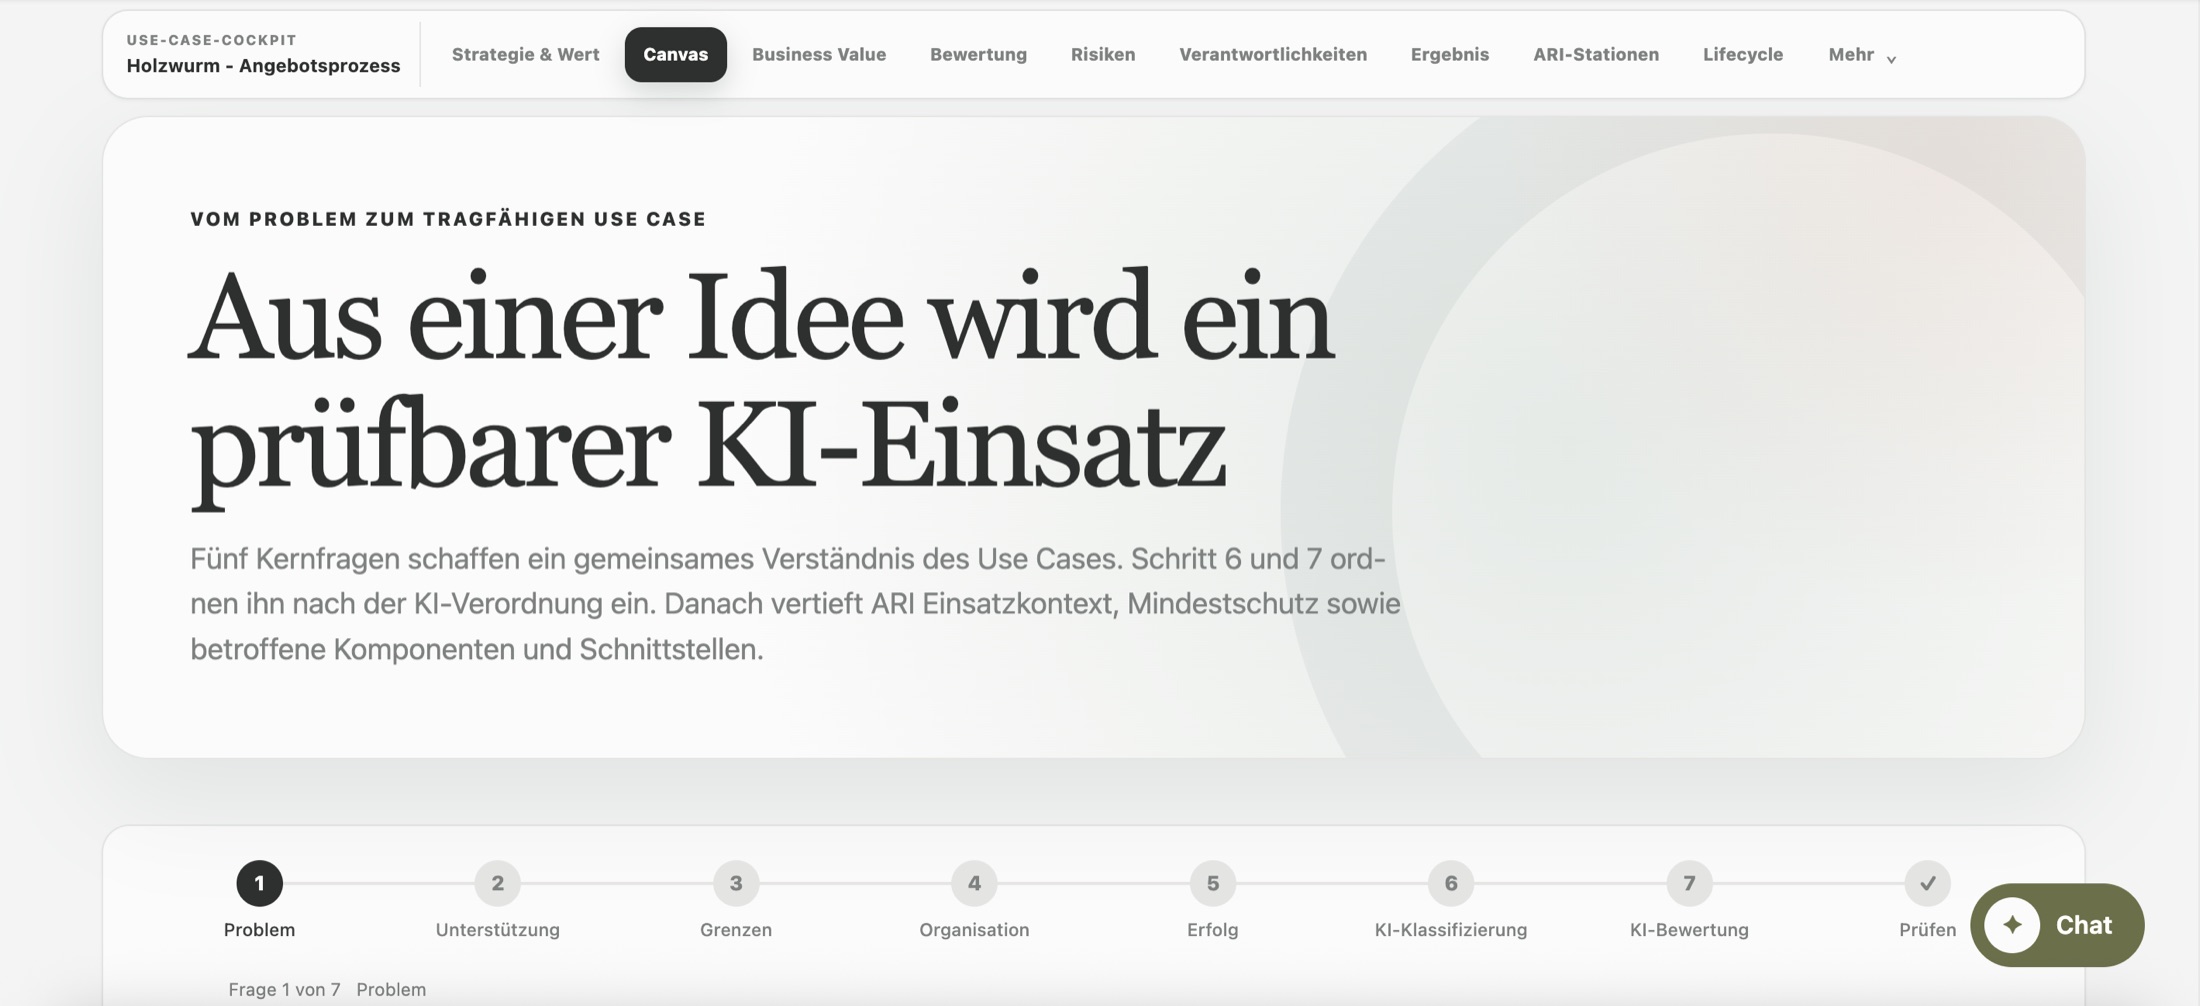
Task: Switch to Lifecycle tab
Action: pos(1743,54)
